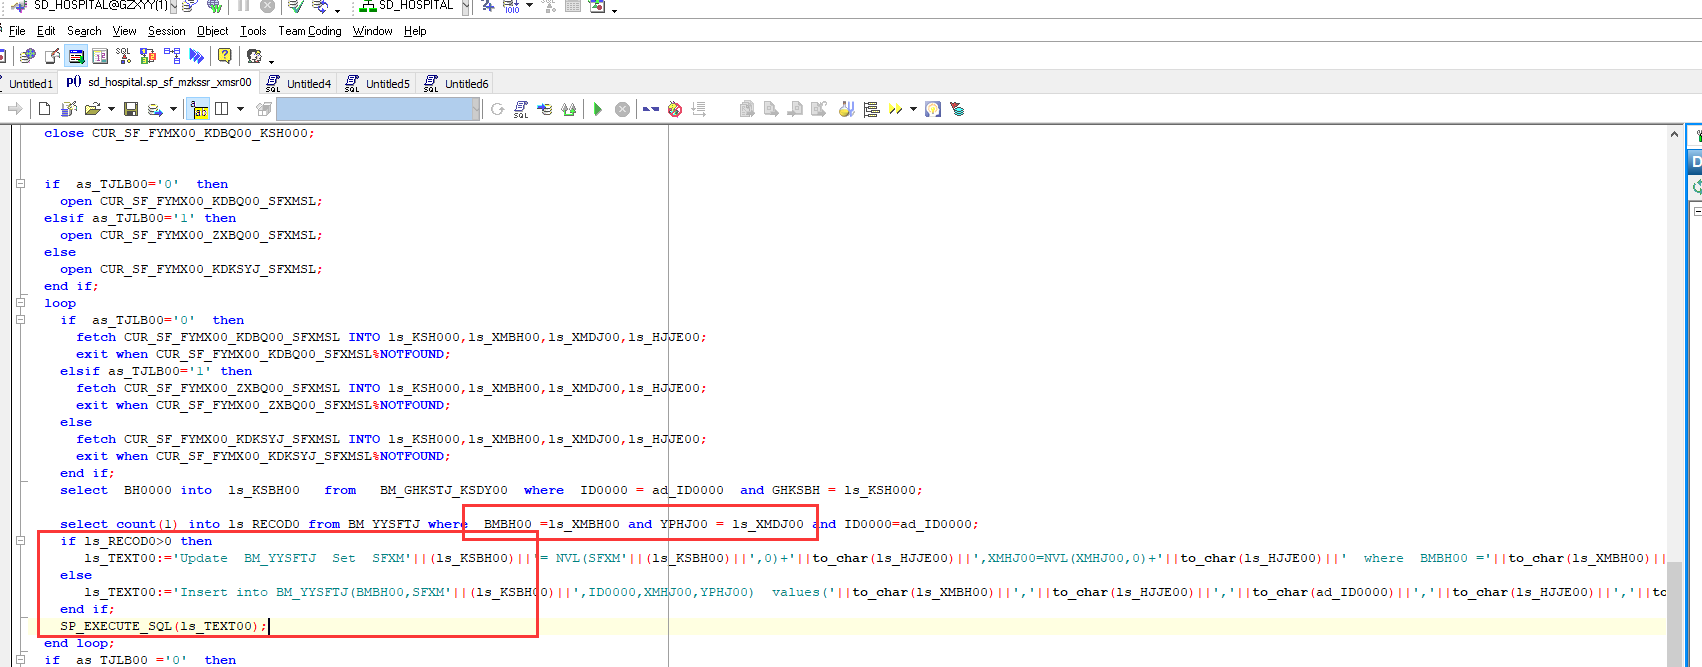This screenshot has width=1702, height=667.
Task: Place cursor on 'SP_EXECUTE_SQL(ls_TEXT00);' line
Action: pyautogui.click(x=163, y=626)
